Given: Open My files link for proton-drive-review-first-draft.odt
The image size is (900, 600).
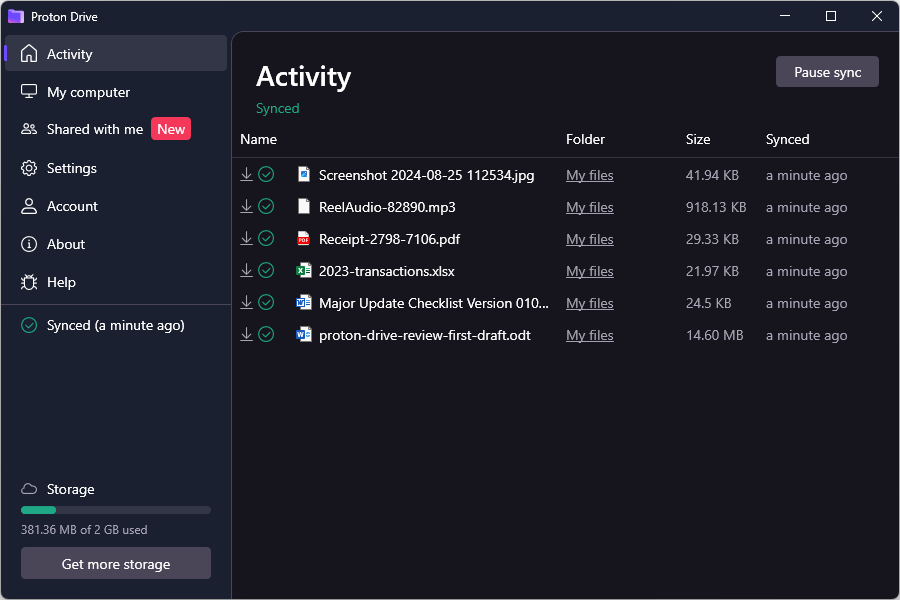Looking at the screenshot, I should [589, 335].
